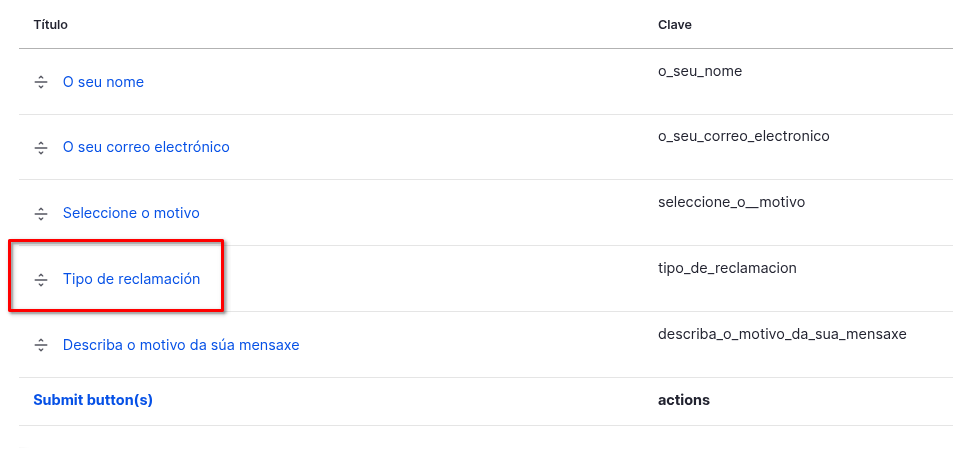Open the Seleccione o motivo link
Image resolution: width=953 pixels, height=460 pixels.
131,213
